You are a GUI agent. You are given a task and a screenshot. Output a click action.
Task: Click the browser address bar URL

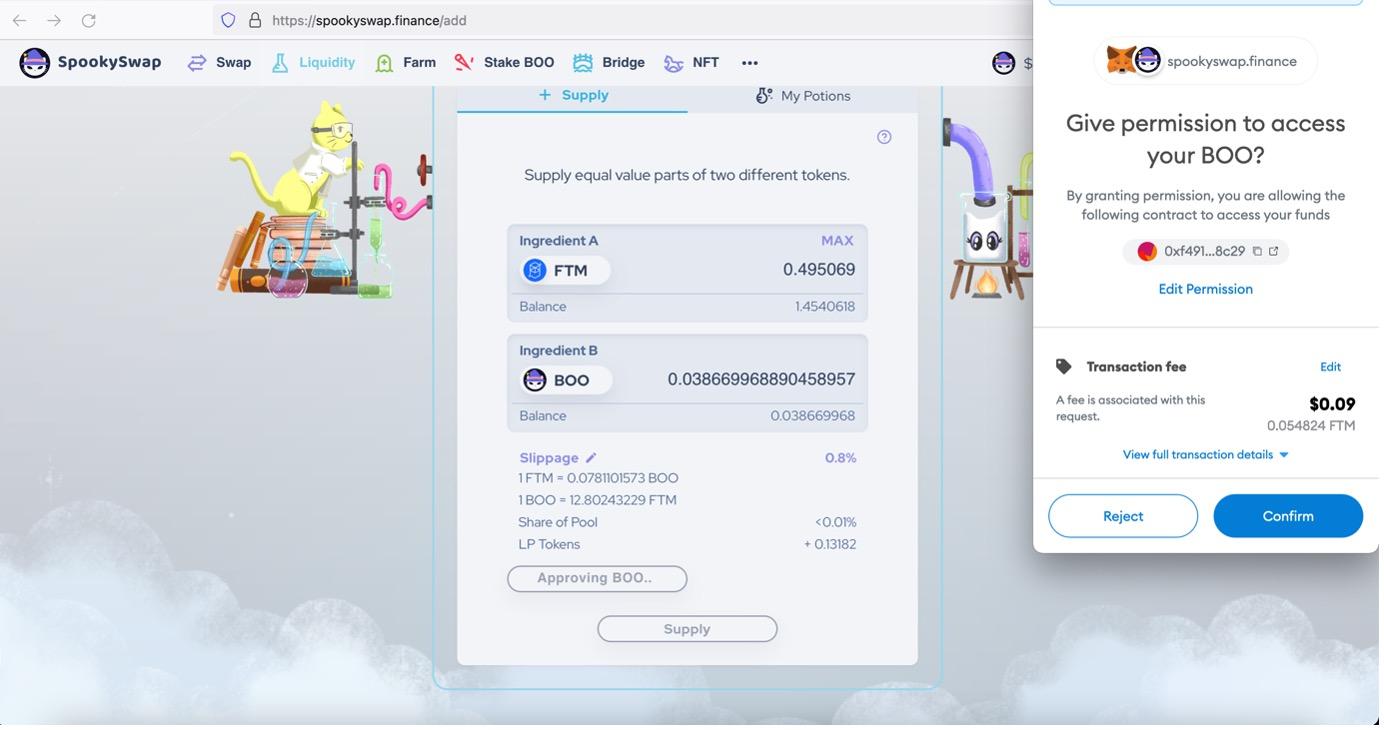point(370,20)
